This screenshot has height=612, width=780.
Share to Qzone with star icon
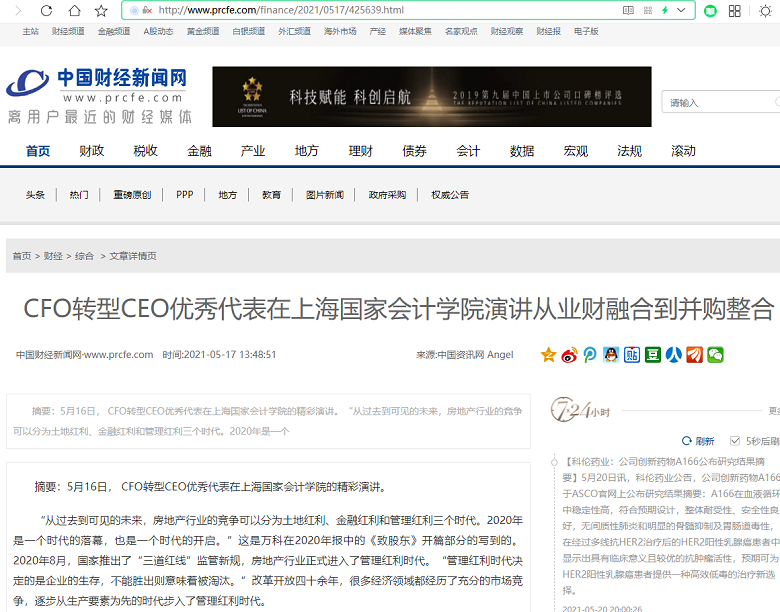tap(548, 355)
